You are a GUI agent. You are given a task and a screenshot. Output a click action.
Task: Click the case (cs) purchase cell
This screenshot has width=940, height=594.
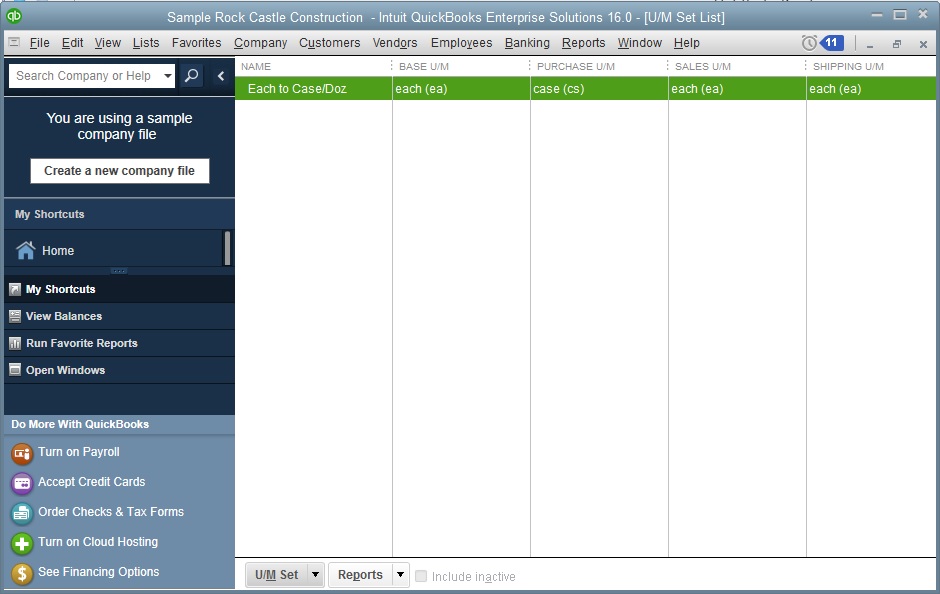coord(599,89)
